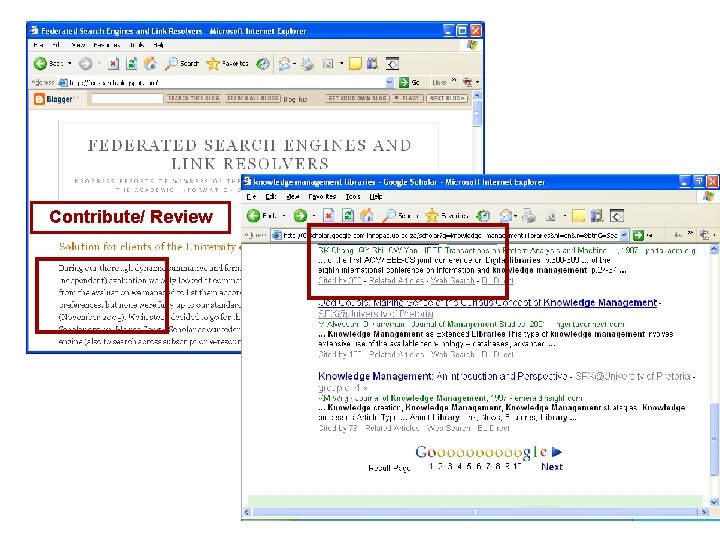The height and width of the screenshot is (540, 720).
Task: Click green Go arrow in Google Scholar window
Action: click(638, 235)
